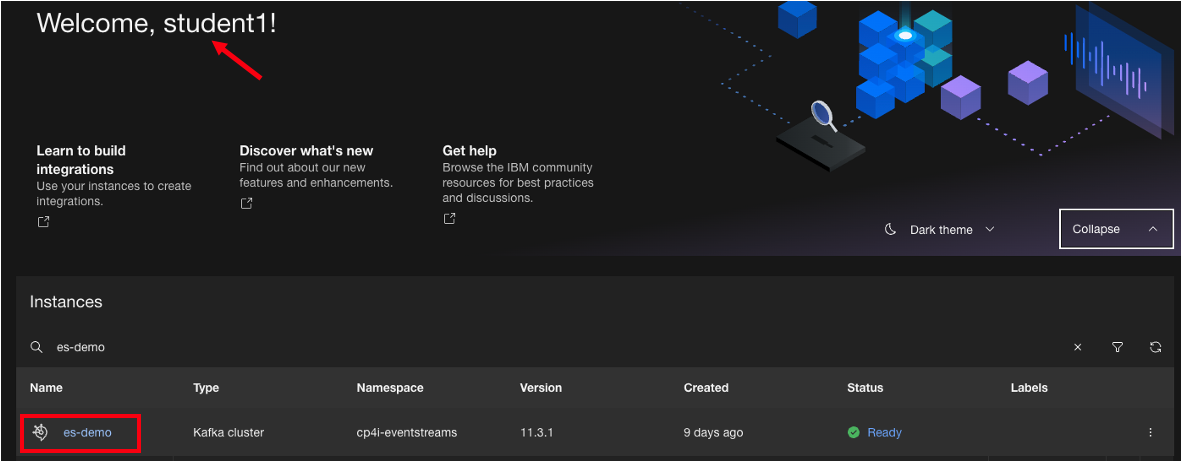Open external link under Discover what's new
The image size is (1182, 462).
pyautogui.click(x=246, y=204)
